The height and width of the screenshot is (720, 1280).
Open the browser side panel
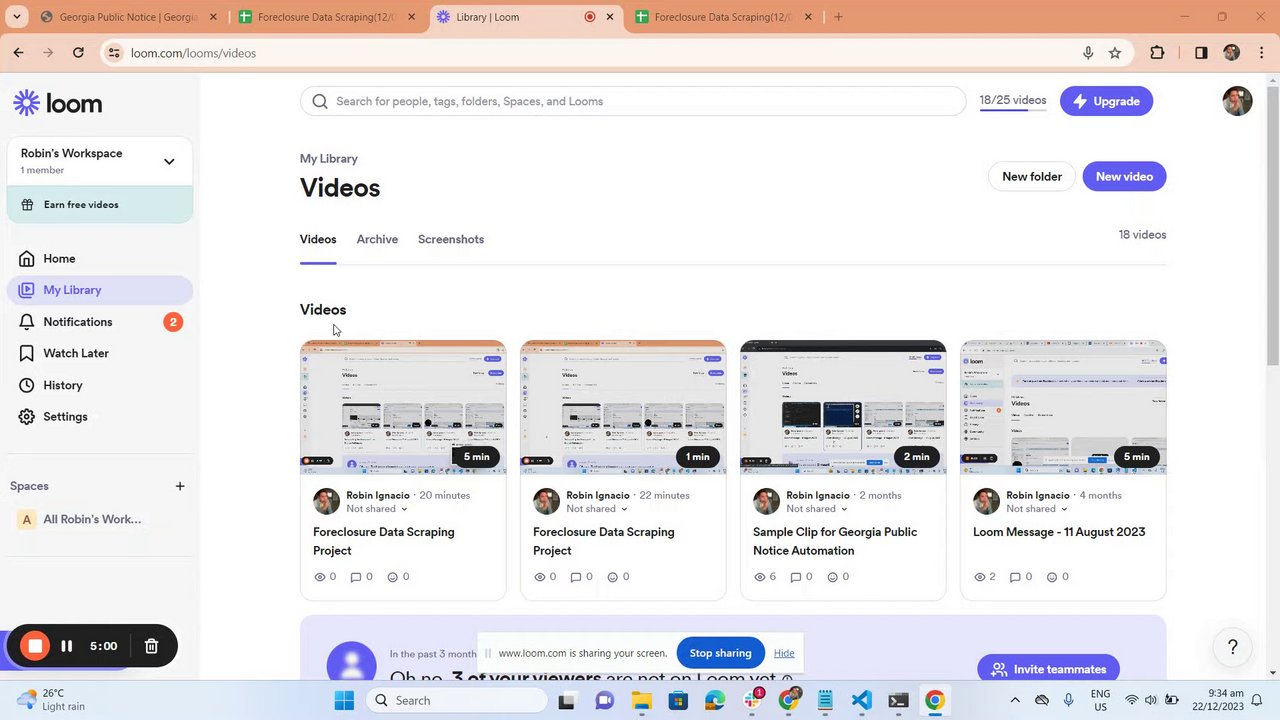click(1201, 53)
